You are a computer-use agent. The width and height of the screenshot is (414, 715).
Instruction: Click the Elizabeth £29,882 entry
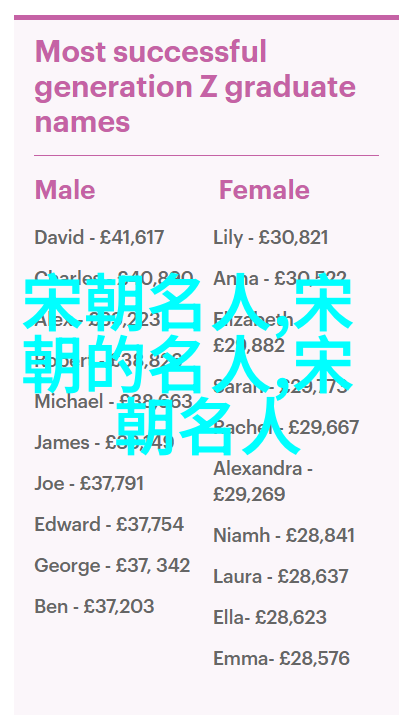click(x=254, y=332)
